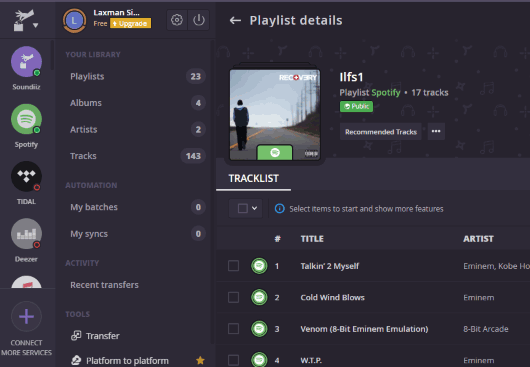Open the three-dots more options menu
530x367 pixels.
point(436,131)
